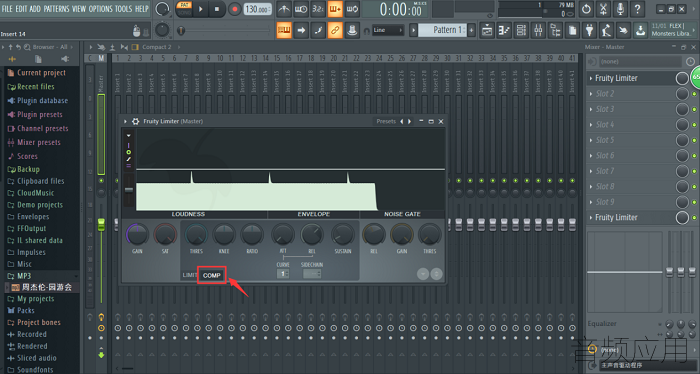
Task: Open the Fruity Limiter gear settings
Action: [x=135, y=121]
